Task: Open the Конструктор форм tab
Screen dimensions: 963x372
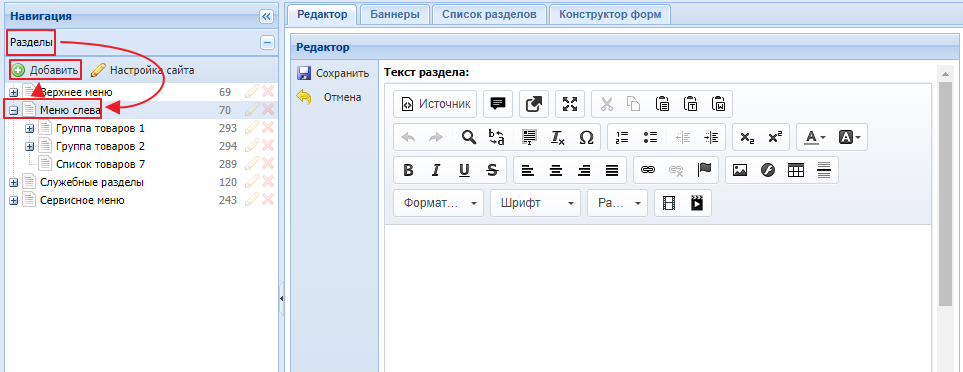Action: point(610,14)
